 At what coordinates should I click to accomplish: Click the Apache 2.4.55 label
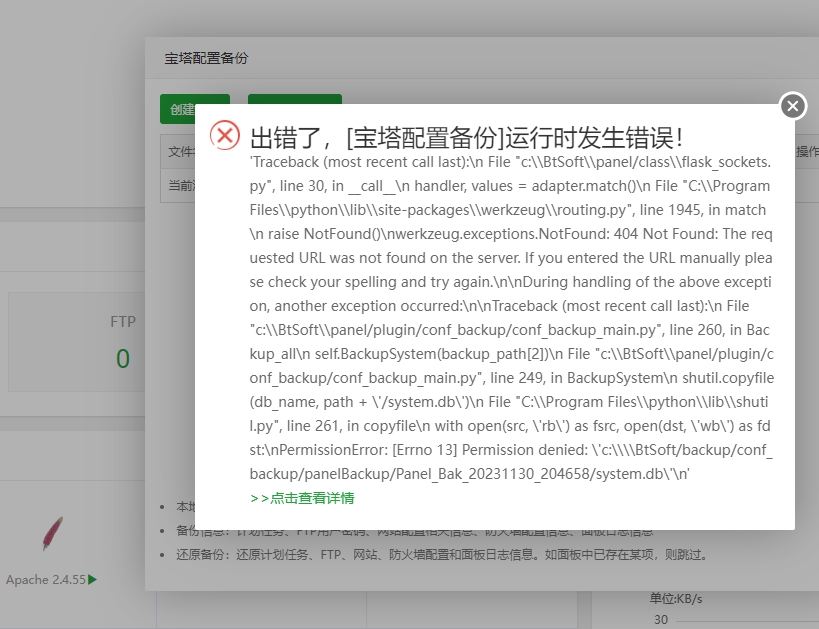[46, 579]
